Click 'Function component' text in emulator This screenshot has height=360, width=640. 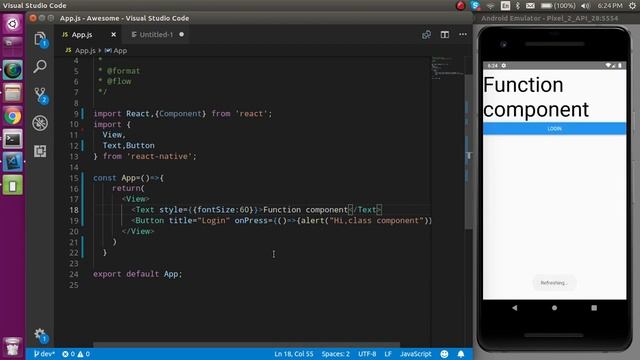pos(536,97)
